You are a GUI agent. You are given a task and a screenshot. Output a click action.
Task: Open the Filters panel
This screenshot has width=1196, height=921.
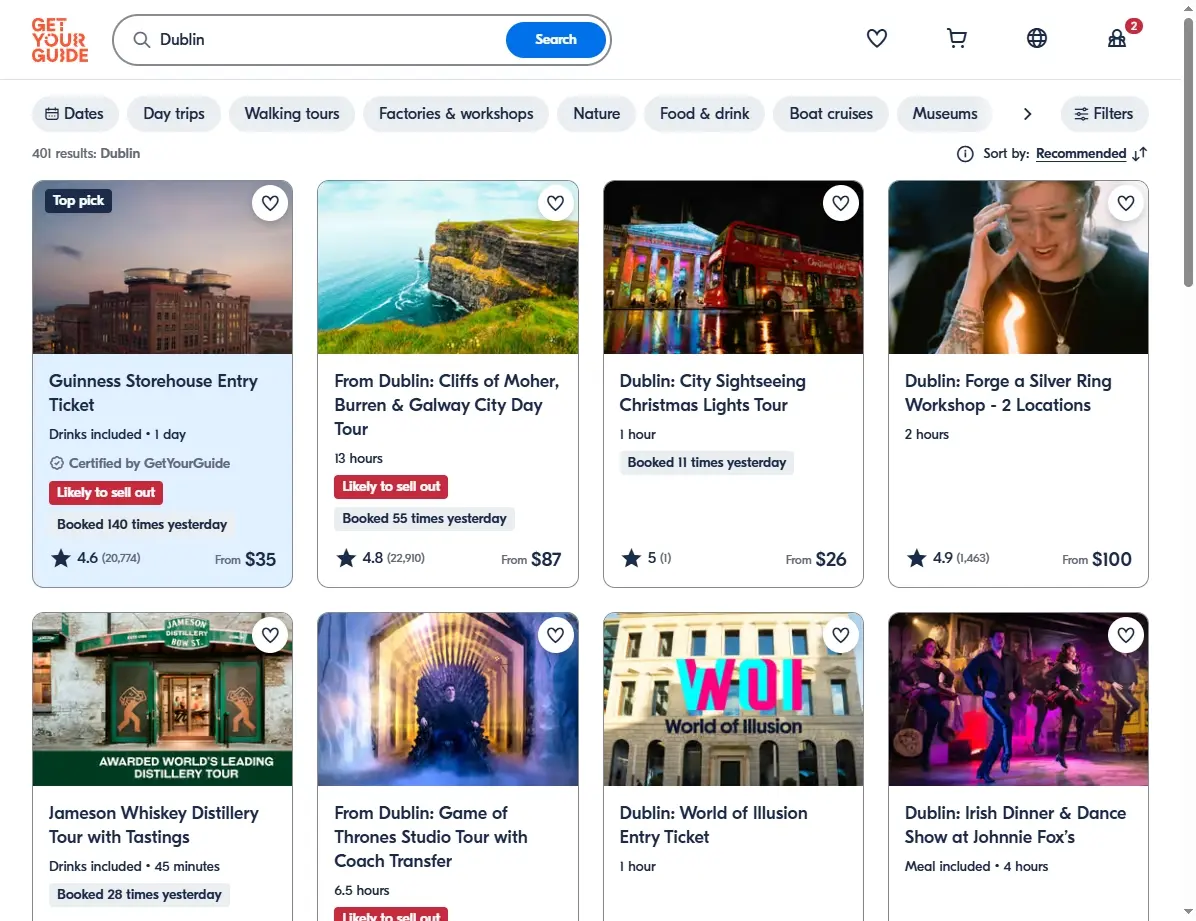click(x=1104, y=114)
